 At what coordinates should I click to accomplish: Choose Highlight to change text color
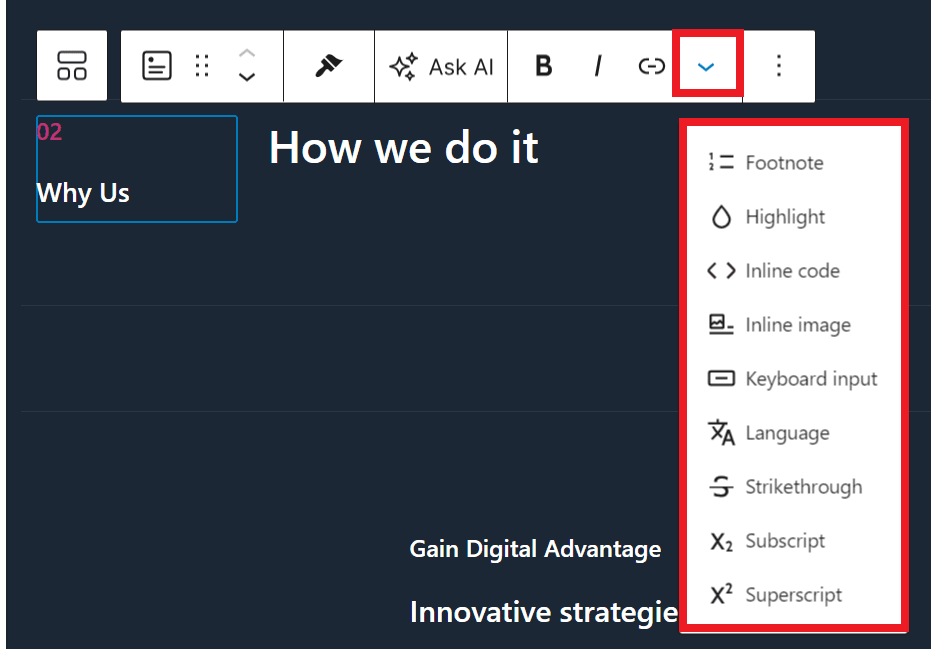pos(784,217)
